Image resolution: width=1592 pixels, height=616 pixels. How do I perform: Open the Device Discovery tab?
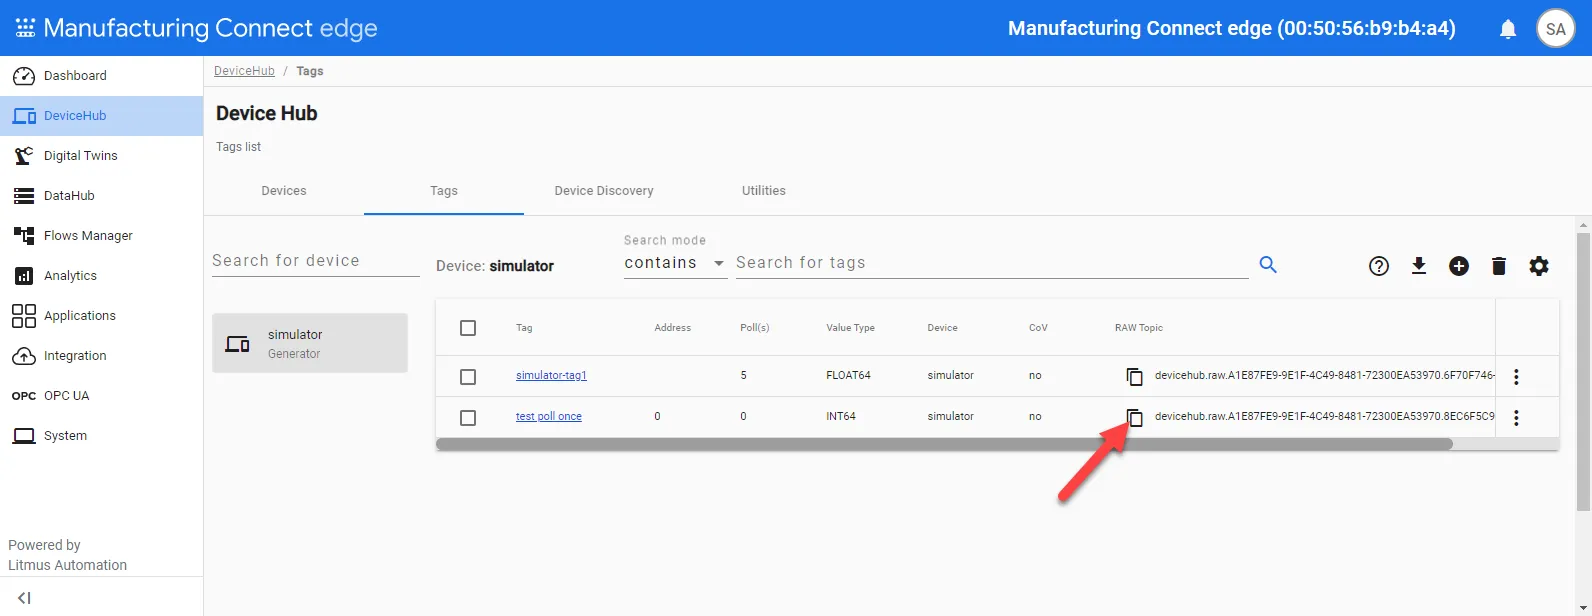[604, 191]
